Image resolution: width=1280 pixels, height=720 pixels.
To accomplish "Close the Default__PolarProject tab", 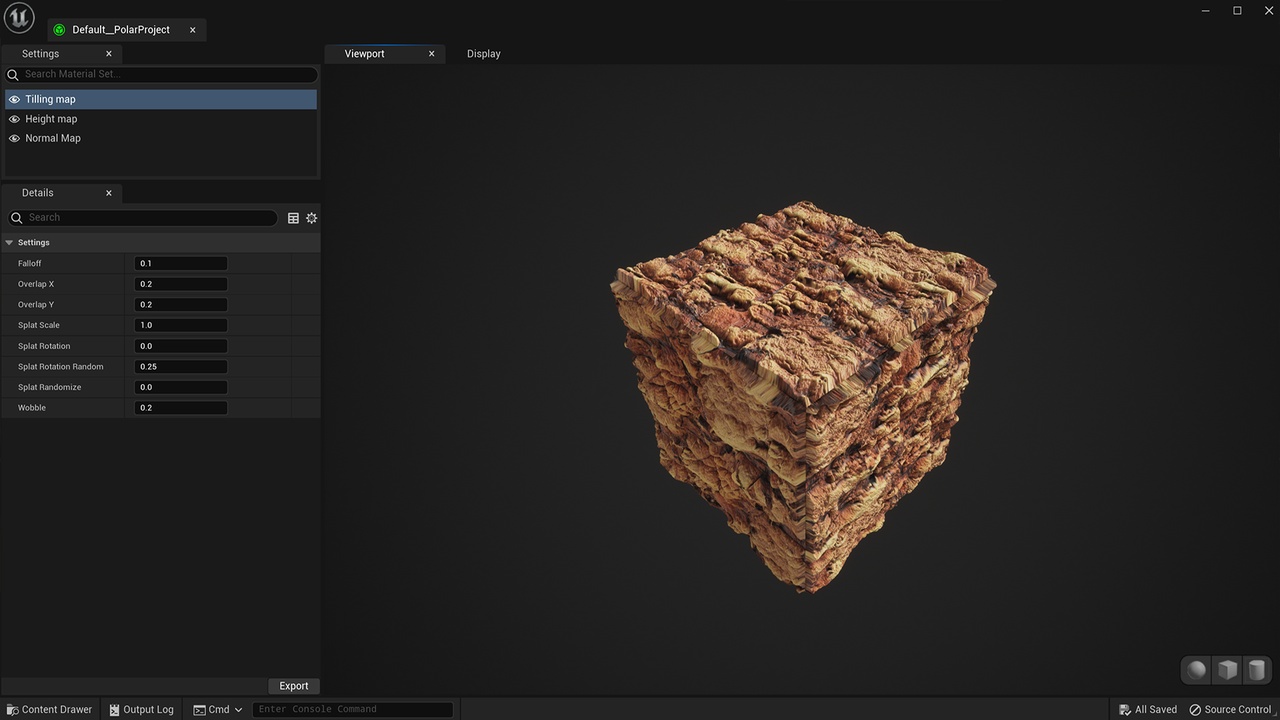I will (x=193, y=30).
